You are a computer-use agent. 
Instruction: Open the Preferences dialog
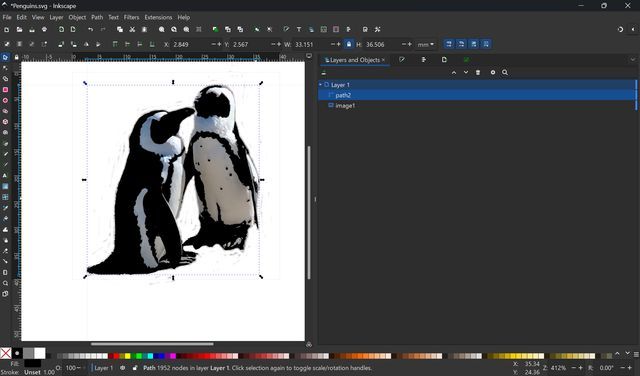378,29
